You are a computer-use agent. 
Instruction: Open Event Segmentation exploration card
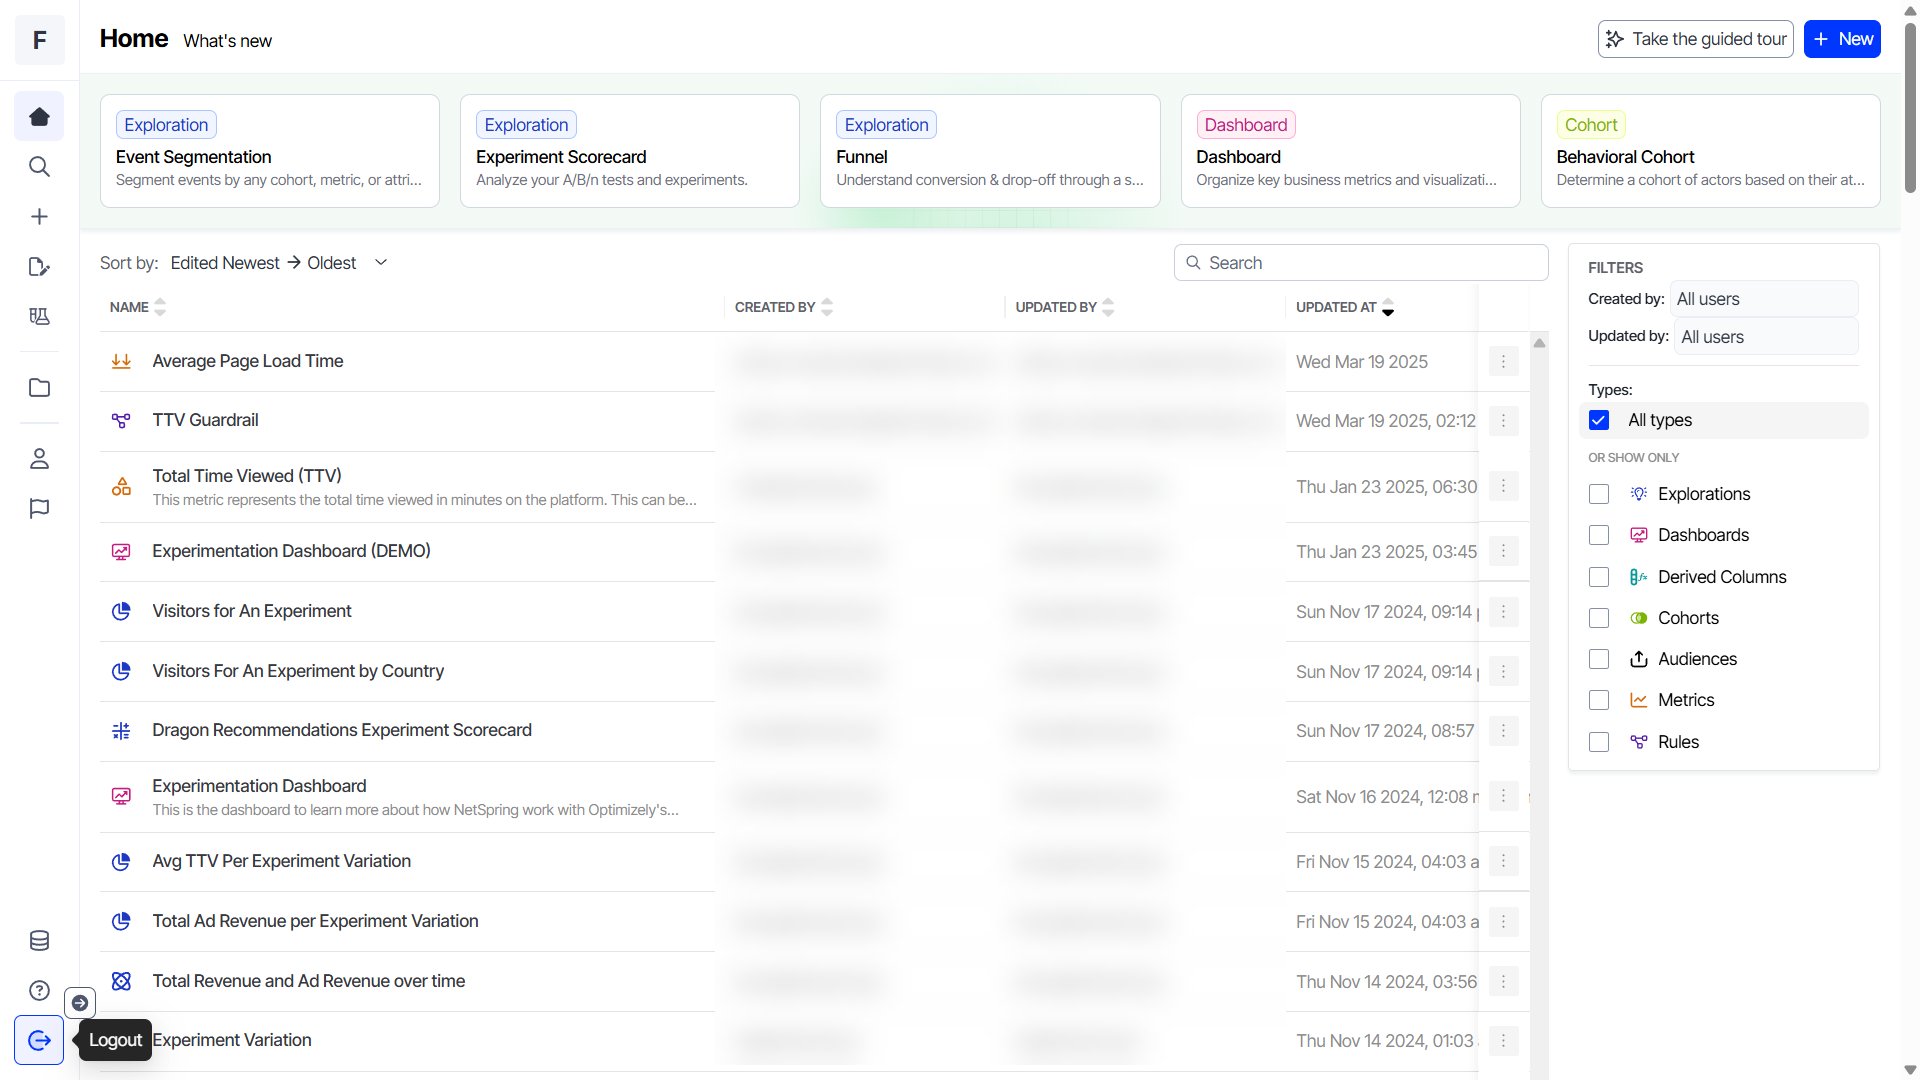[270, 151]
